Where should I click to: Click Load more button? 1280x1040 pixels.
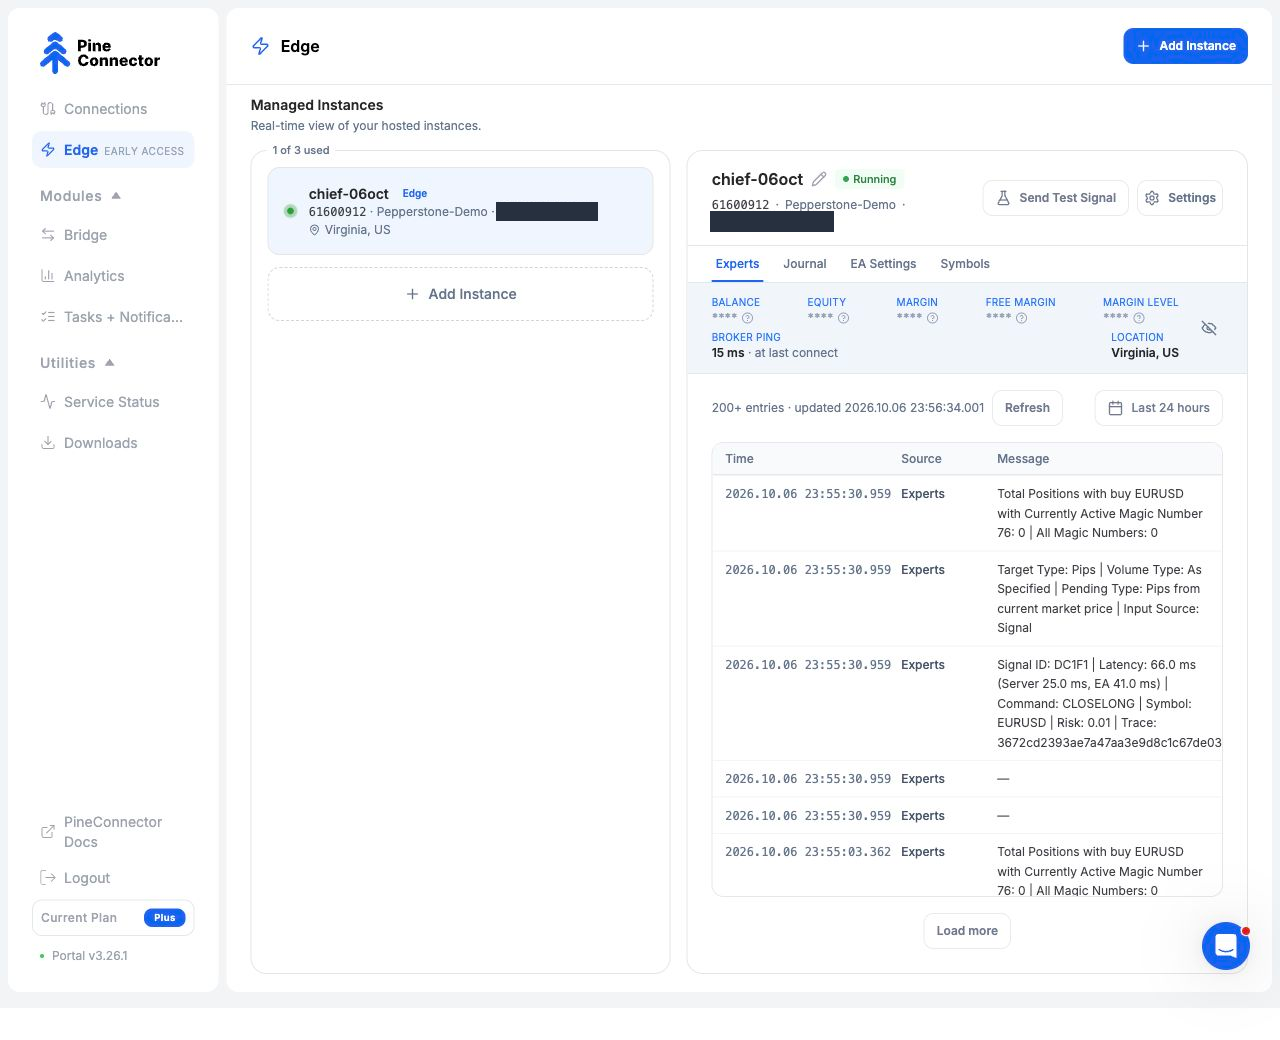967,931
